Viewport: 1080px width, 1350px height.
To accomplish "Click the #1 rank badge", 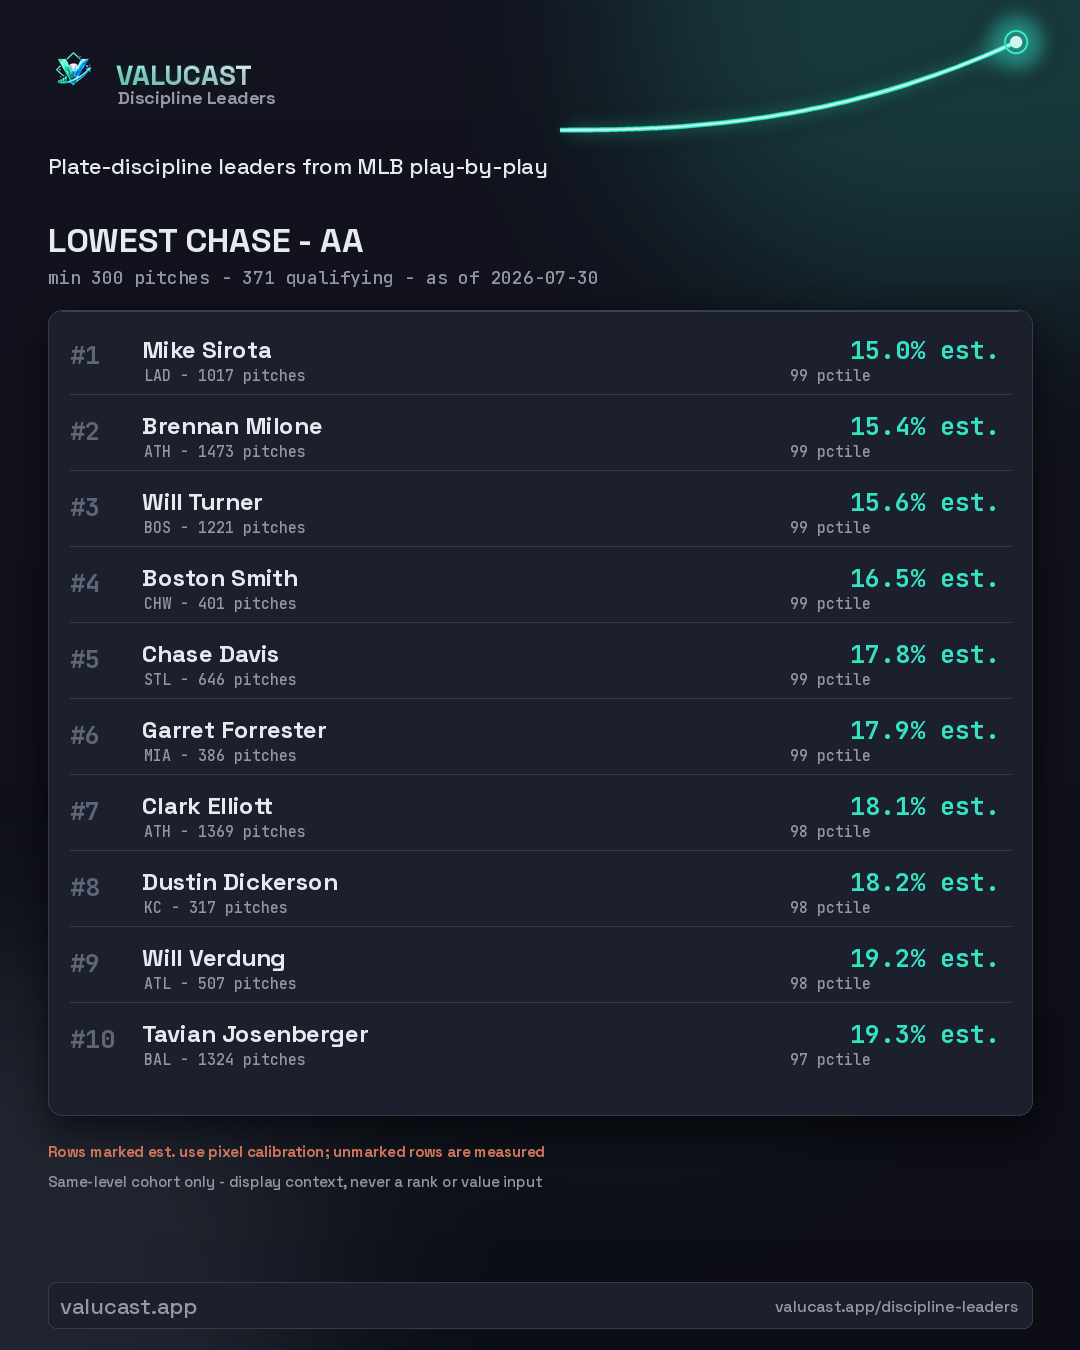I will pyautogui.click(x=85, y=356).
